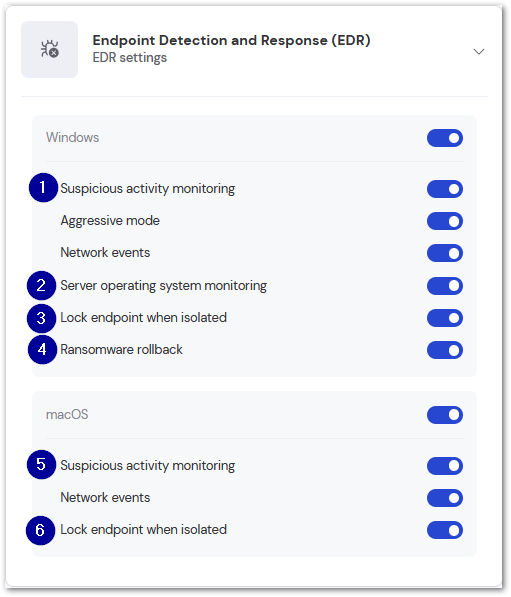The image size is (511, 597).
Task: Disable Windows Network events switch
Action: click(445, 253)
